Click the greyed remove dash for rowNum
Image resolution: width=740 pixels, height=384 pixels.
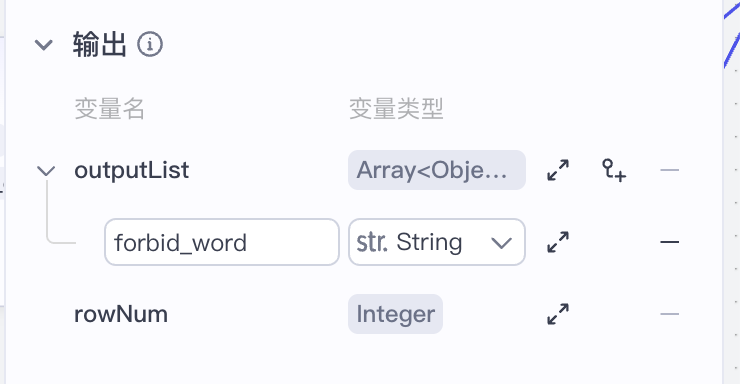click(x=669, y=314)
